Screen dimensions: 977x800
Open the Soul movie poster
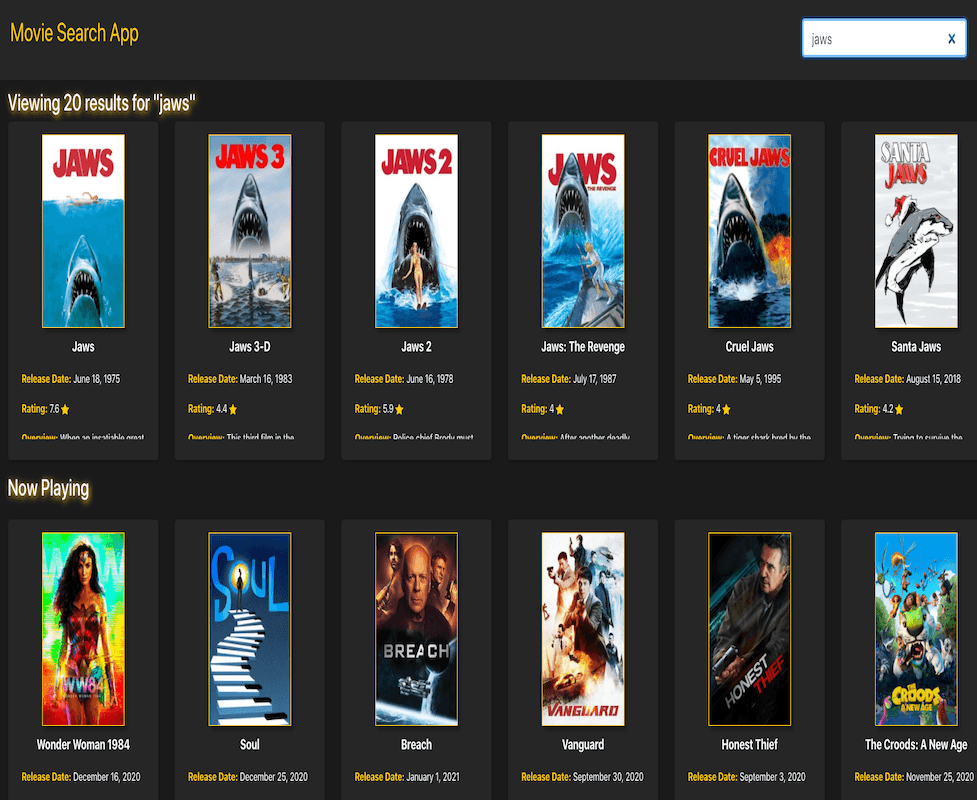(x=250, y=629)
